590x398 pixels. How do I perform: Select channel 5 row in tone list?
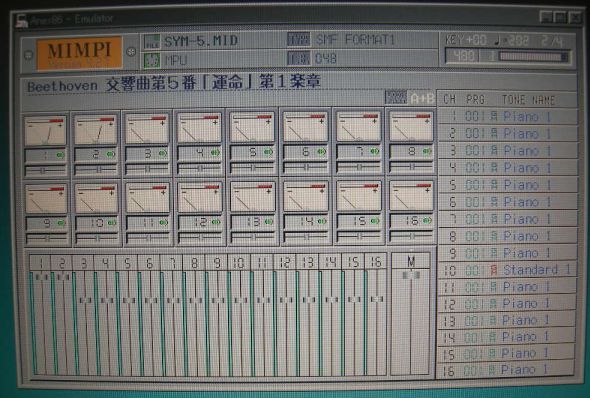pyautogui.click(x=508, y=185)
